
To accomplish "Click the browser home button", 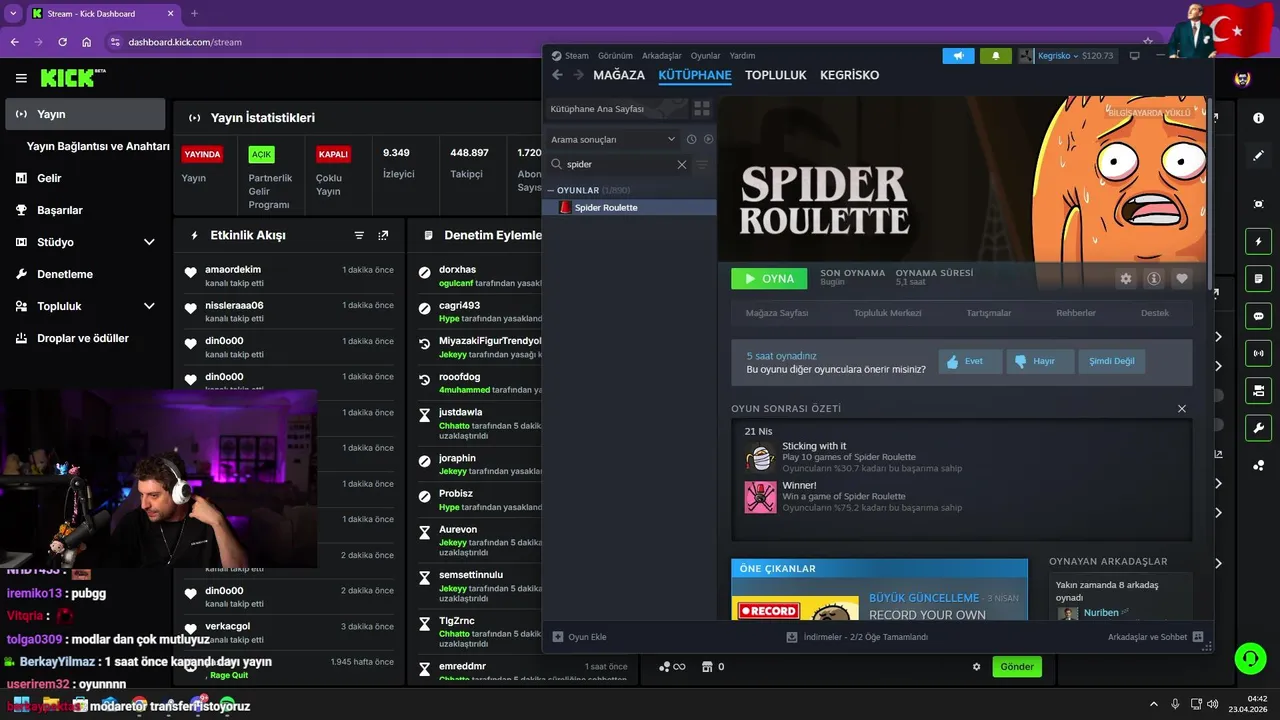I will pyautogui.click(x=86, y=42).
